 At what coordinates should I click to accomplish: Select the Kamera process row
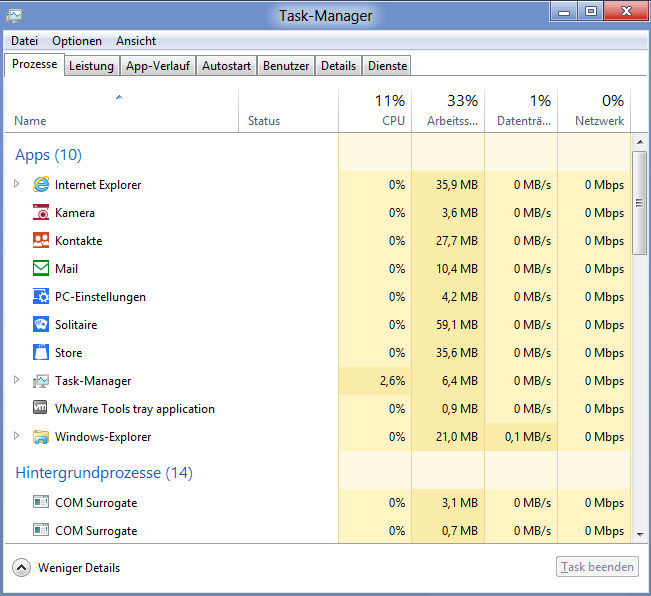(x=318, y=213)
